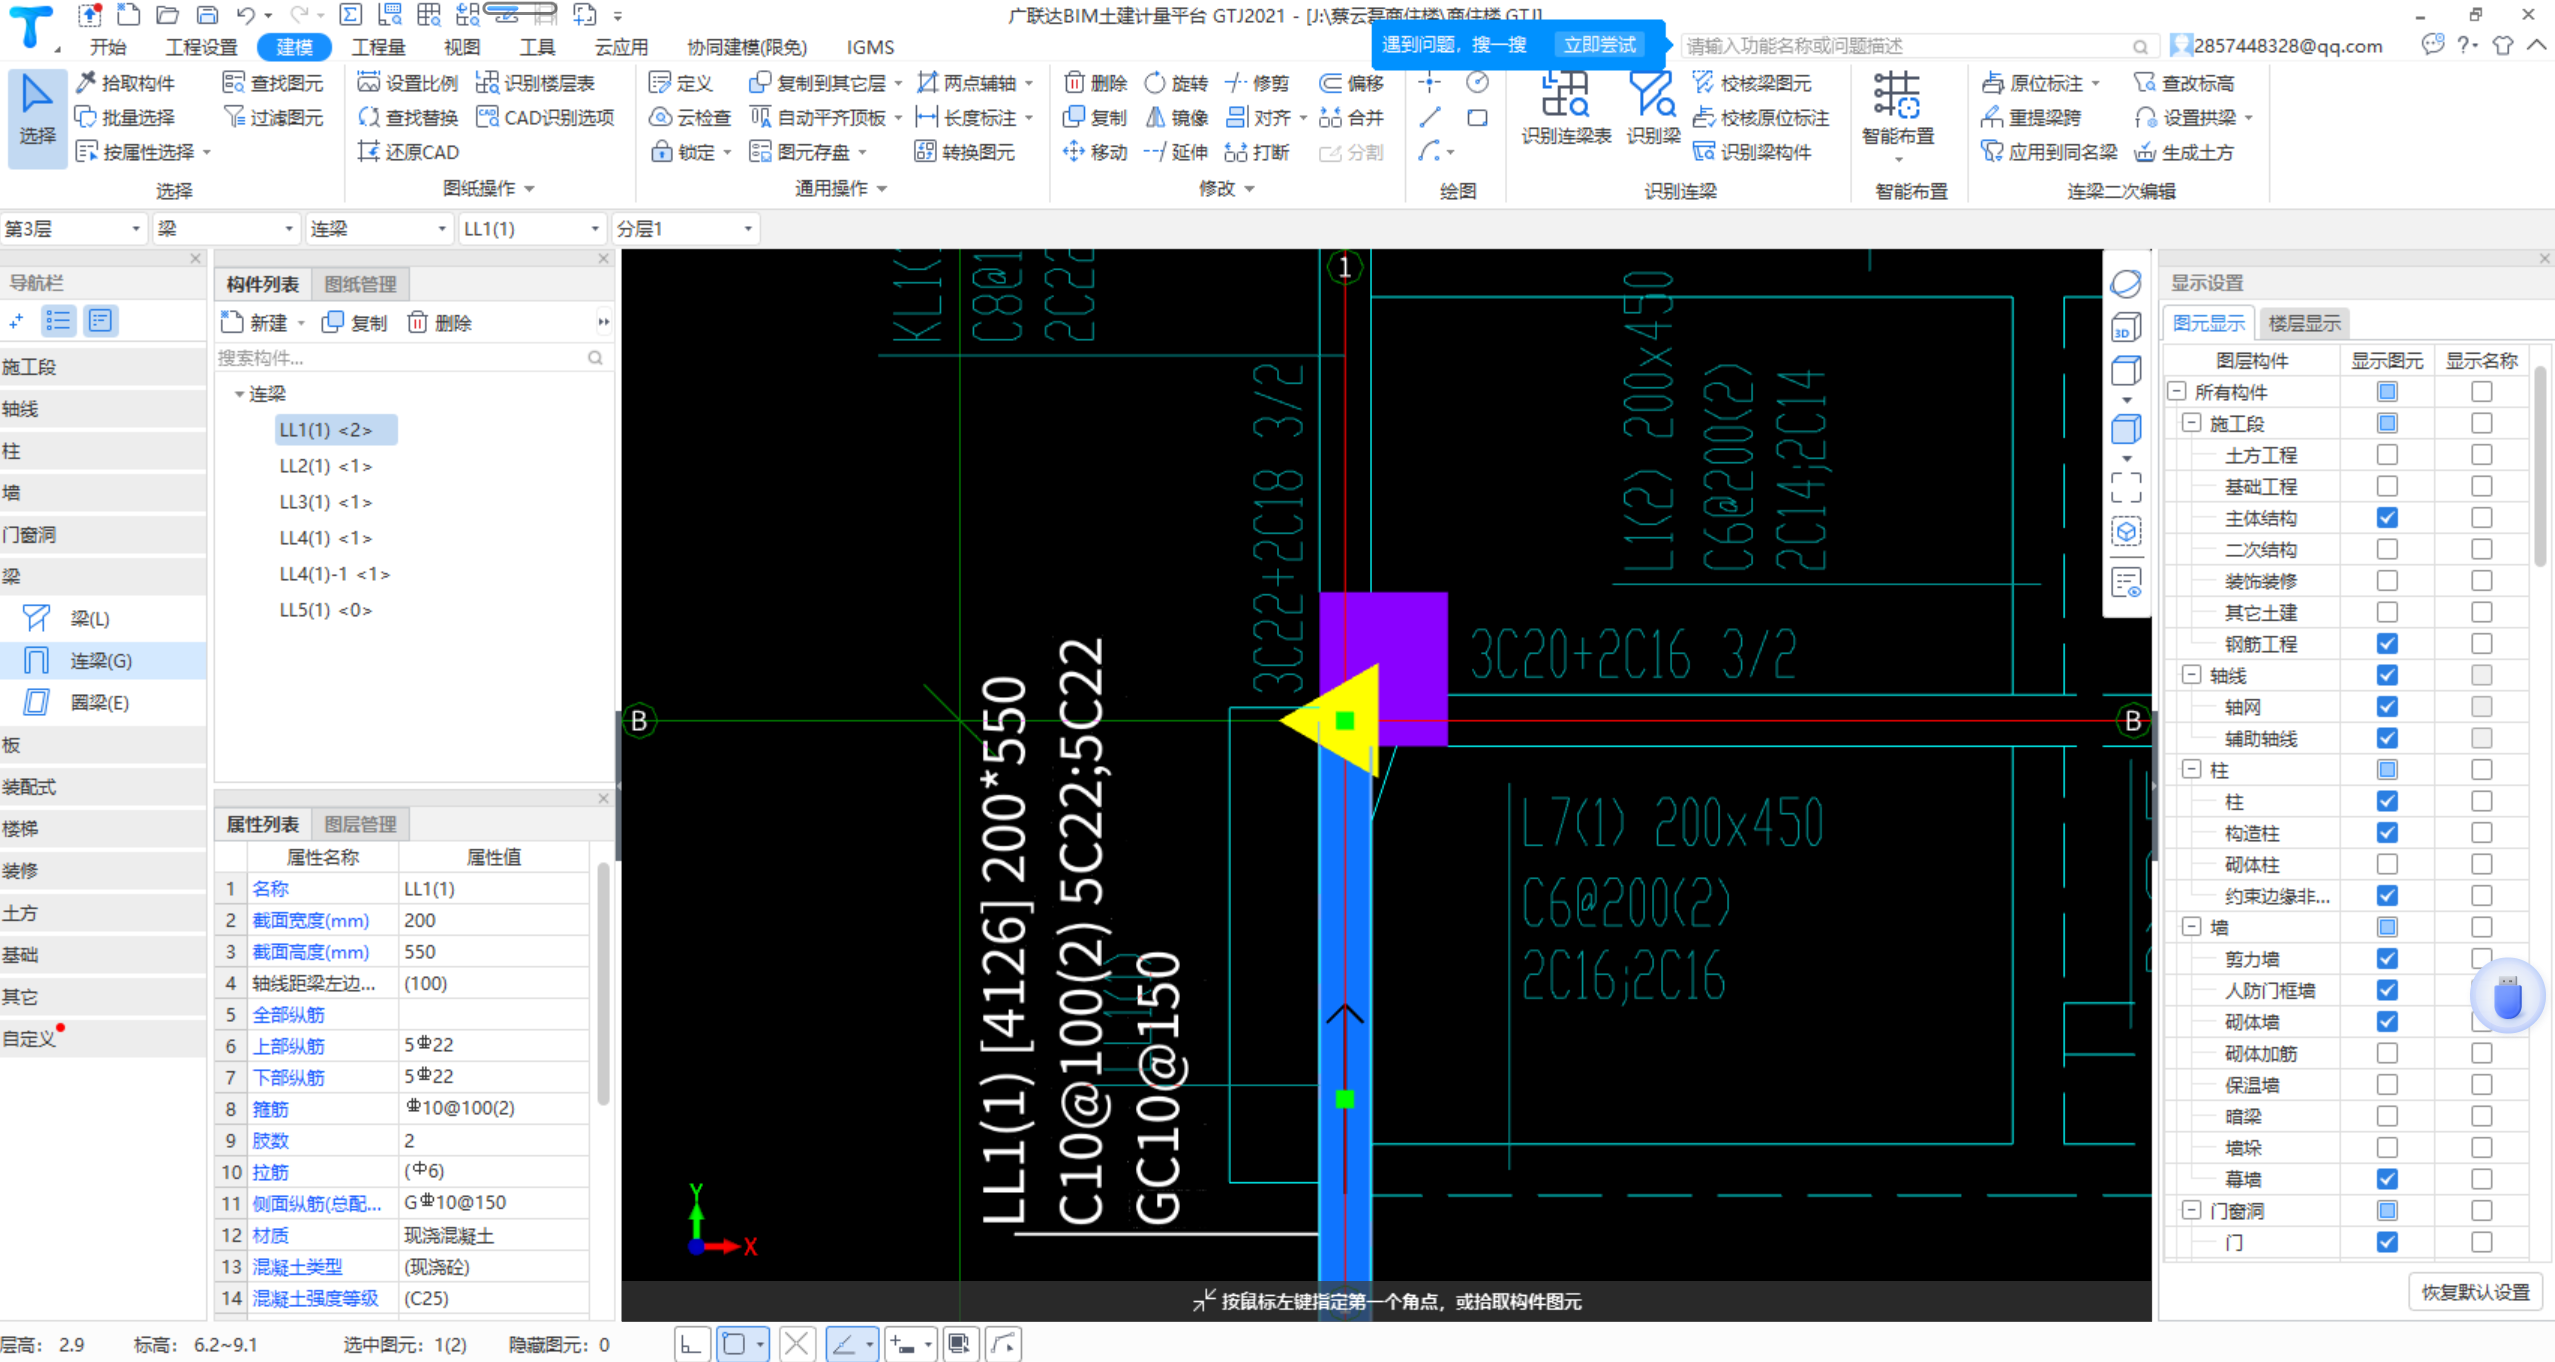Click 复制 in component list
Image resolution: width=2555 pixels, height=1362 pixels.
pos(355,323)
